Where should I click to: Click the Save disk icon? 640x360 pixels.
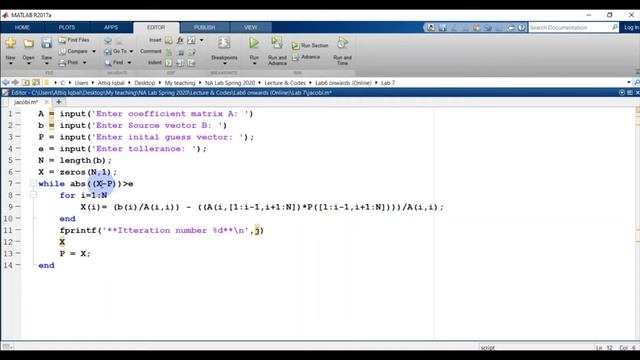[x=47, y=43]
